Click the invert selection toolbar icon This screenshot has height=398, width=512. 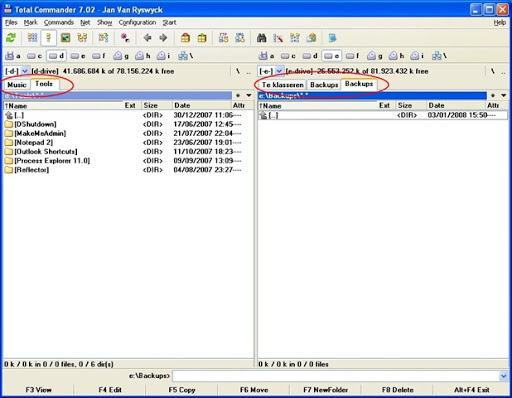pyautogui.click(x=103, y=38)
